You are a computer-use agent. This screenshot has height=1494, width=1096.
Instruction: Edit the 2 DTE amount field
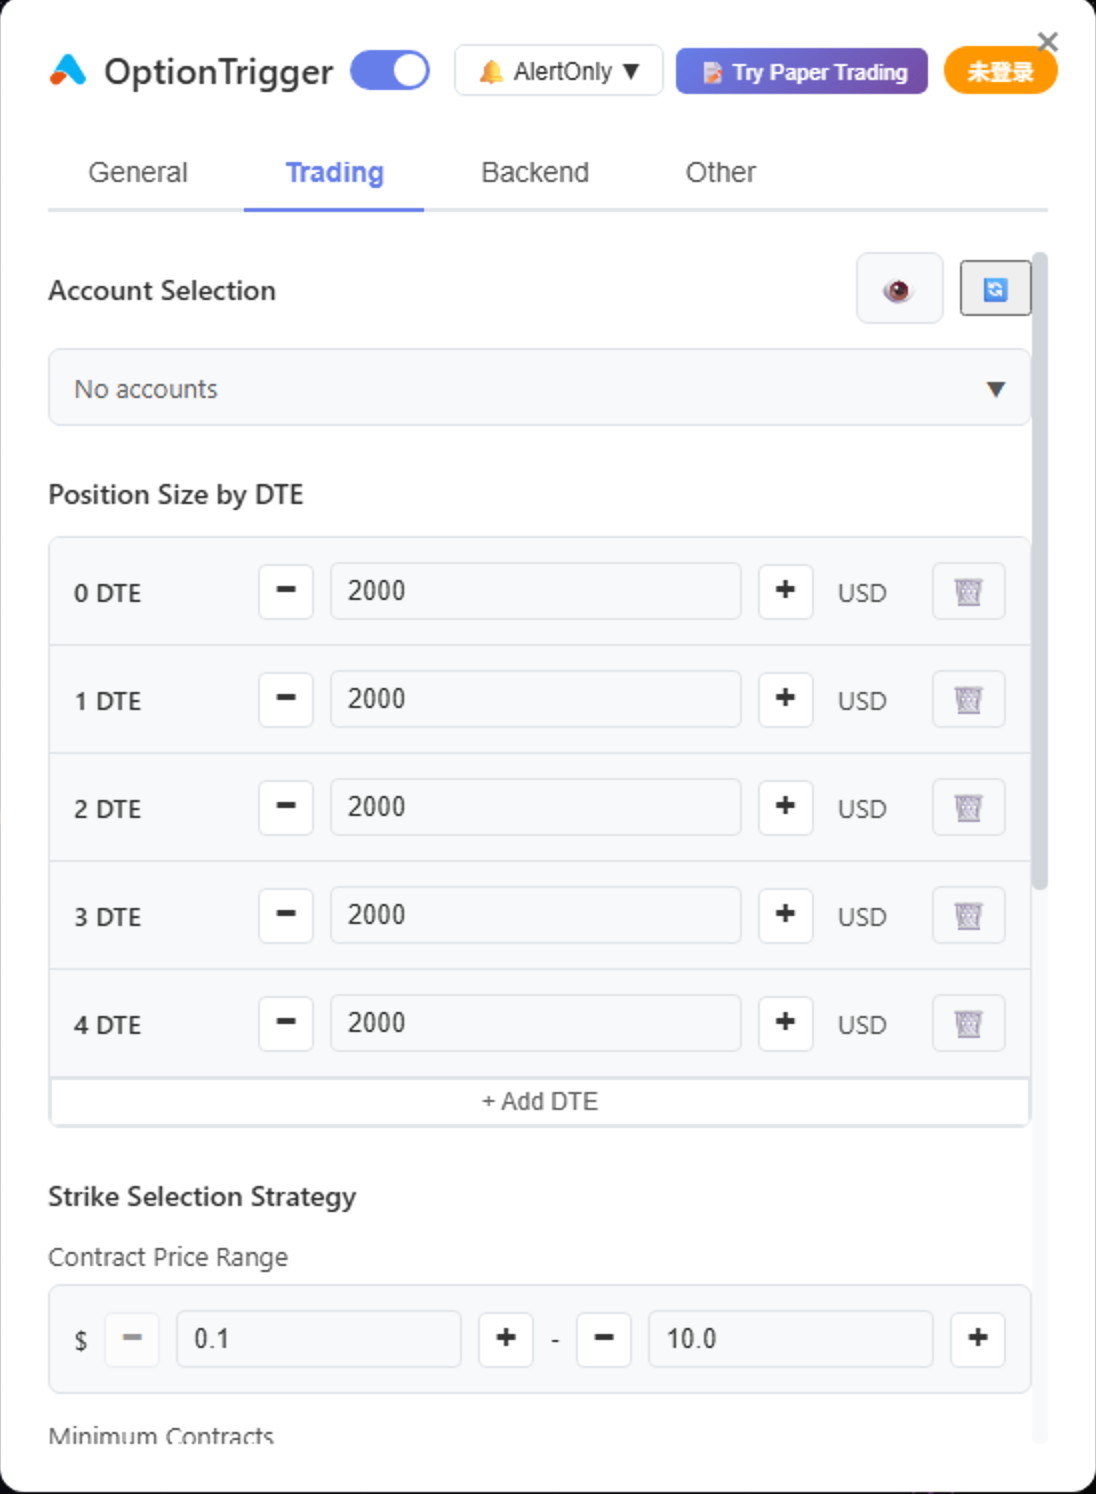coord(535,807)
